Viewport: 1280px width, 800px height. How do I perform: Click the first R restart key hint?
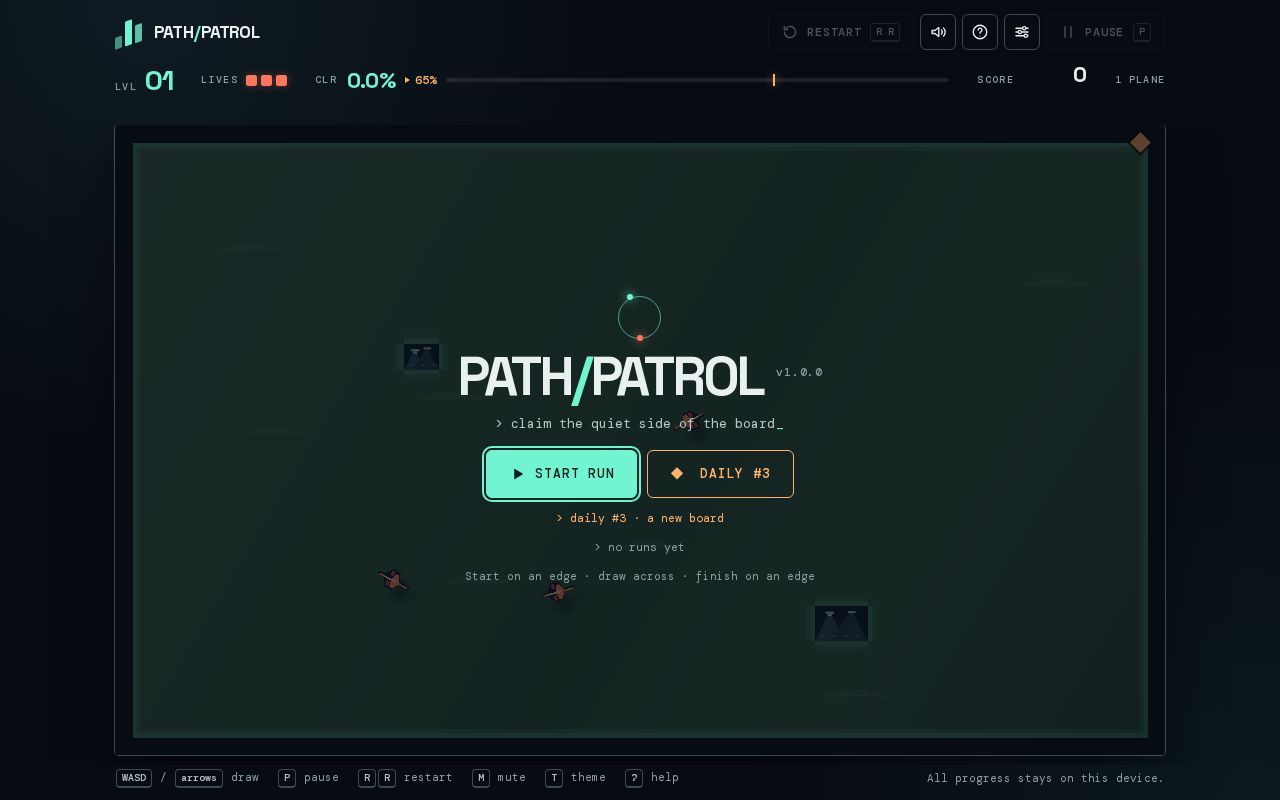point(367,778)
